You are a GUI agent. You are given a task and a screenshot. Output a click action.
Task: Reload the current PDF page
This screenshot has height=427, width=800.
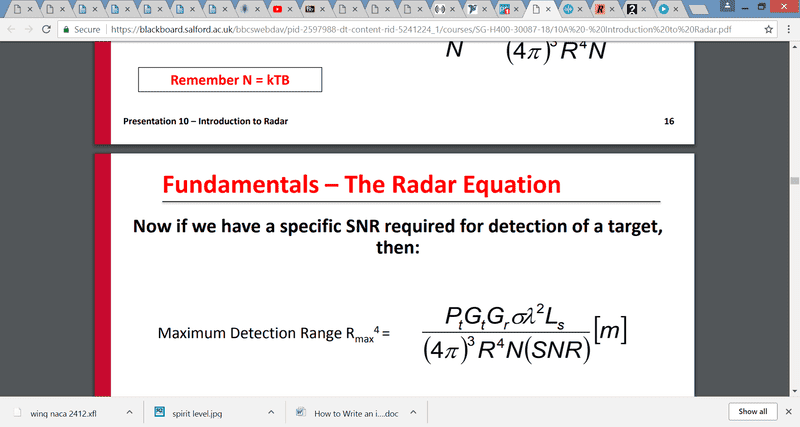tap(46, 30)
